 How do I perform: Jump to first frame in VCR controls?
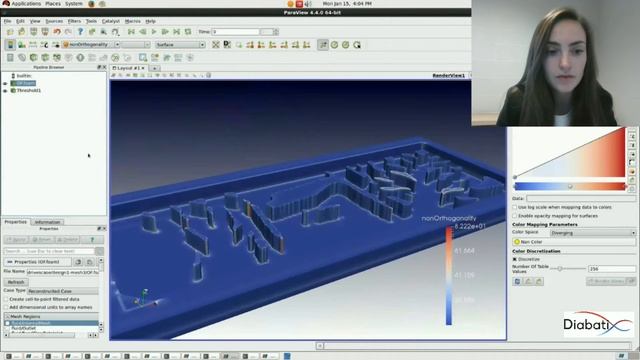coord(131,32)
